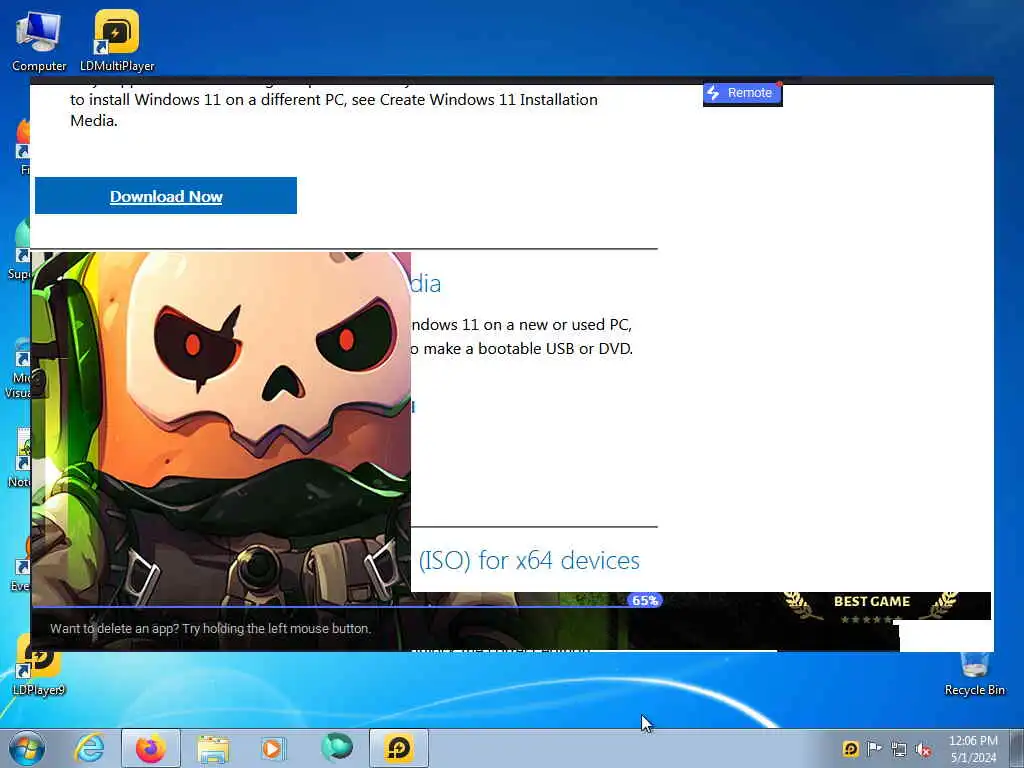This screenshot has width=1024, height=768.
Task: Click text "ndows 11 on a new or used PC"
Action: [521, 325]
